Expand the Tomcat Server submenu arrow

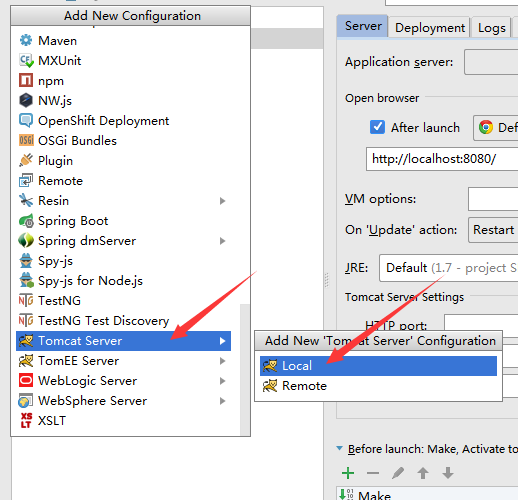(223, 341)
